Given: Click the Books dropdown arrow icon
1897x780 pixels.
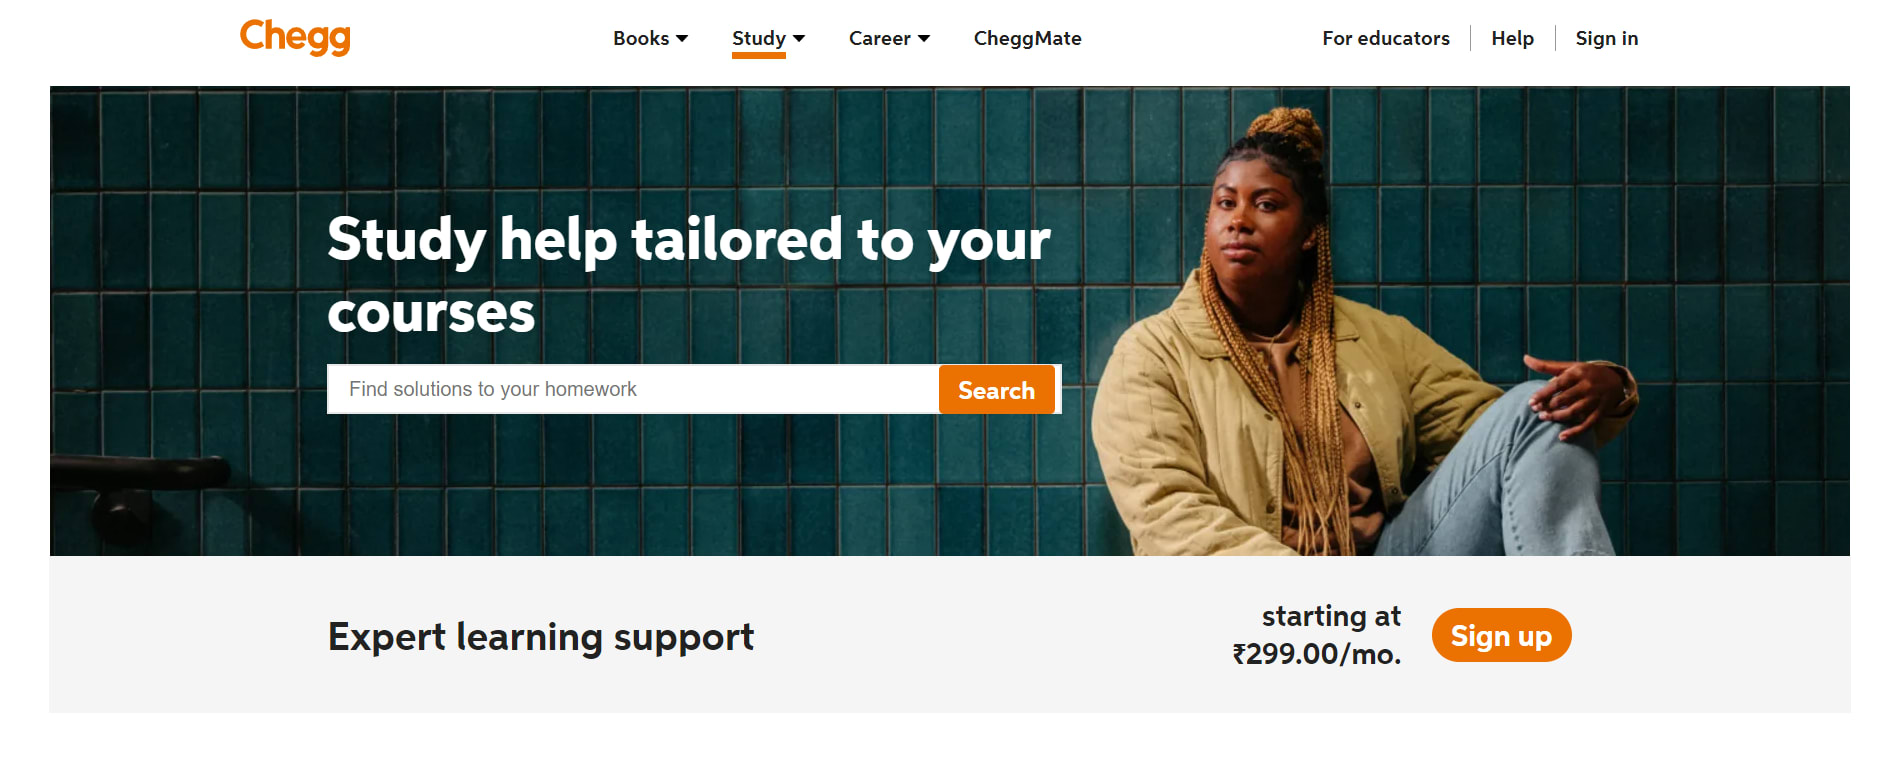Looking at the screenshot, I should 682,38.
